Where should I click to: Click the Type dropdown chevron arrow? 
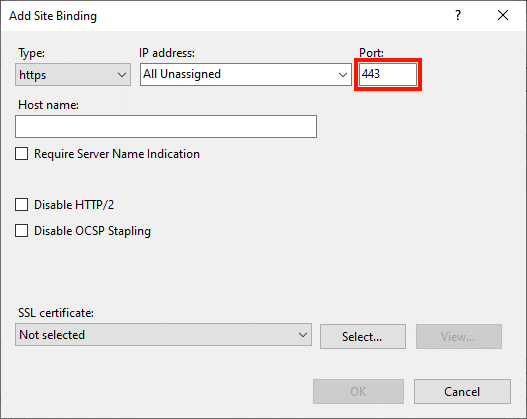(x=122, y=75)
